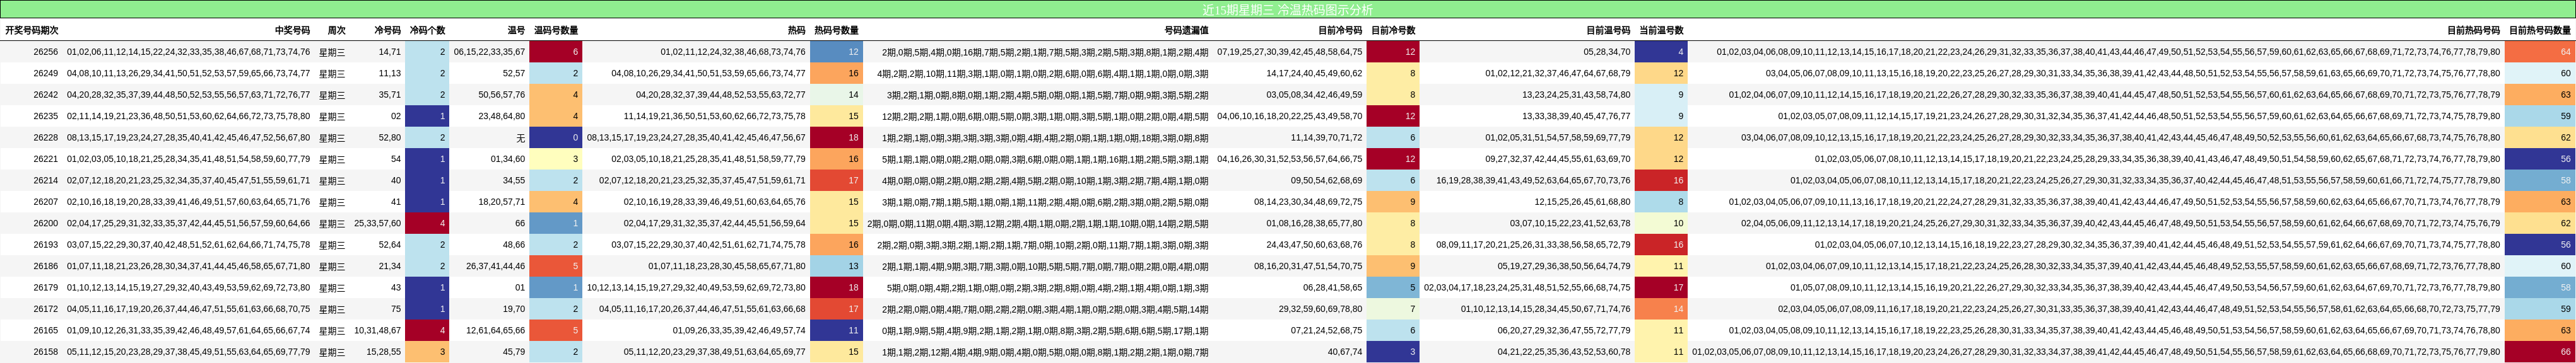
Task: Click current warm count 17 in row 26179
Action: (1662, 287)
